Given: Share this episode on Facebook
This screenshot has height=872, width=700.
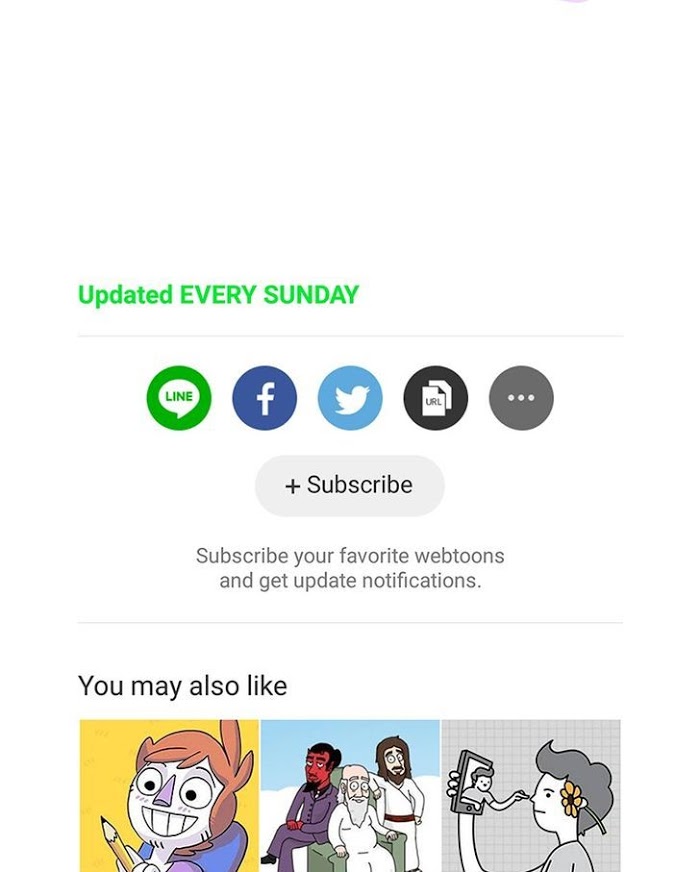Looking at the screenshot, I should pos(264,398).
